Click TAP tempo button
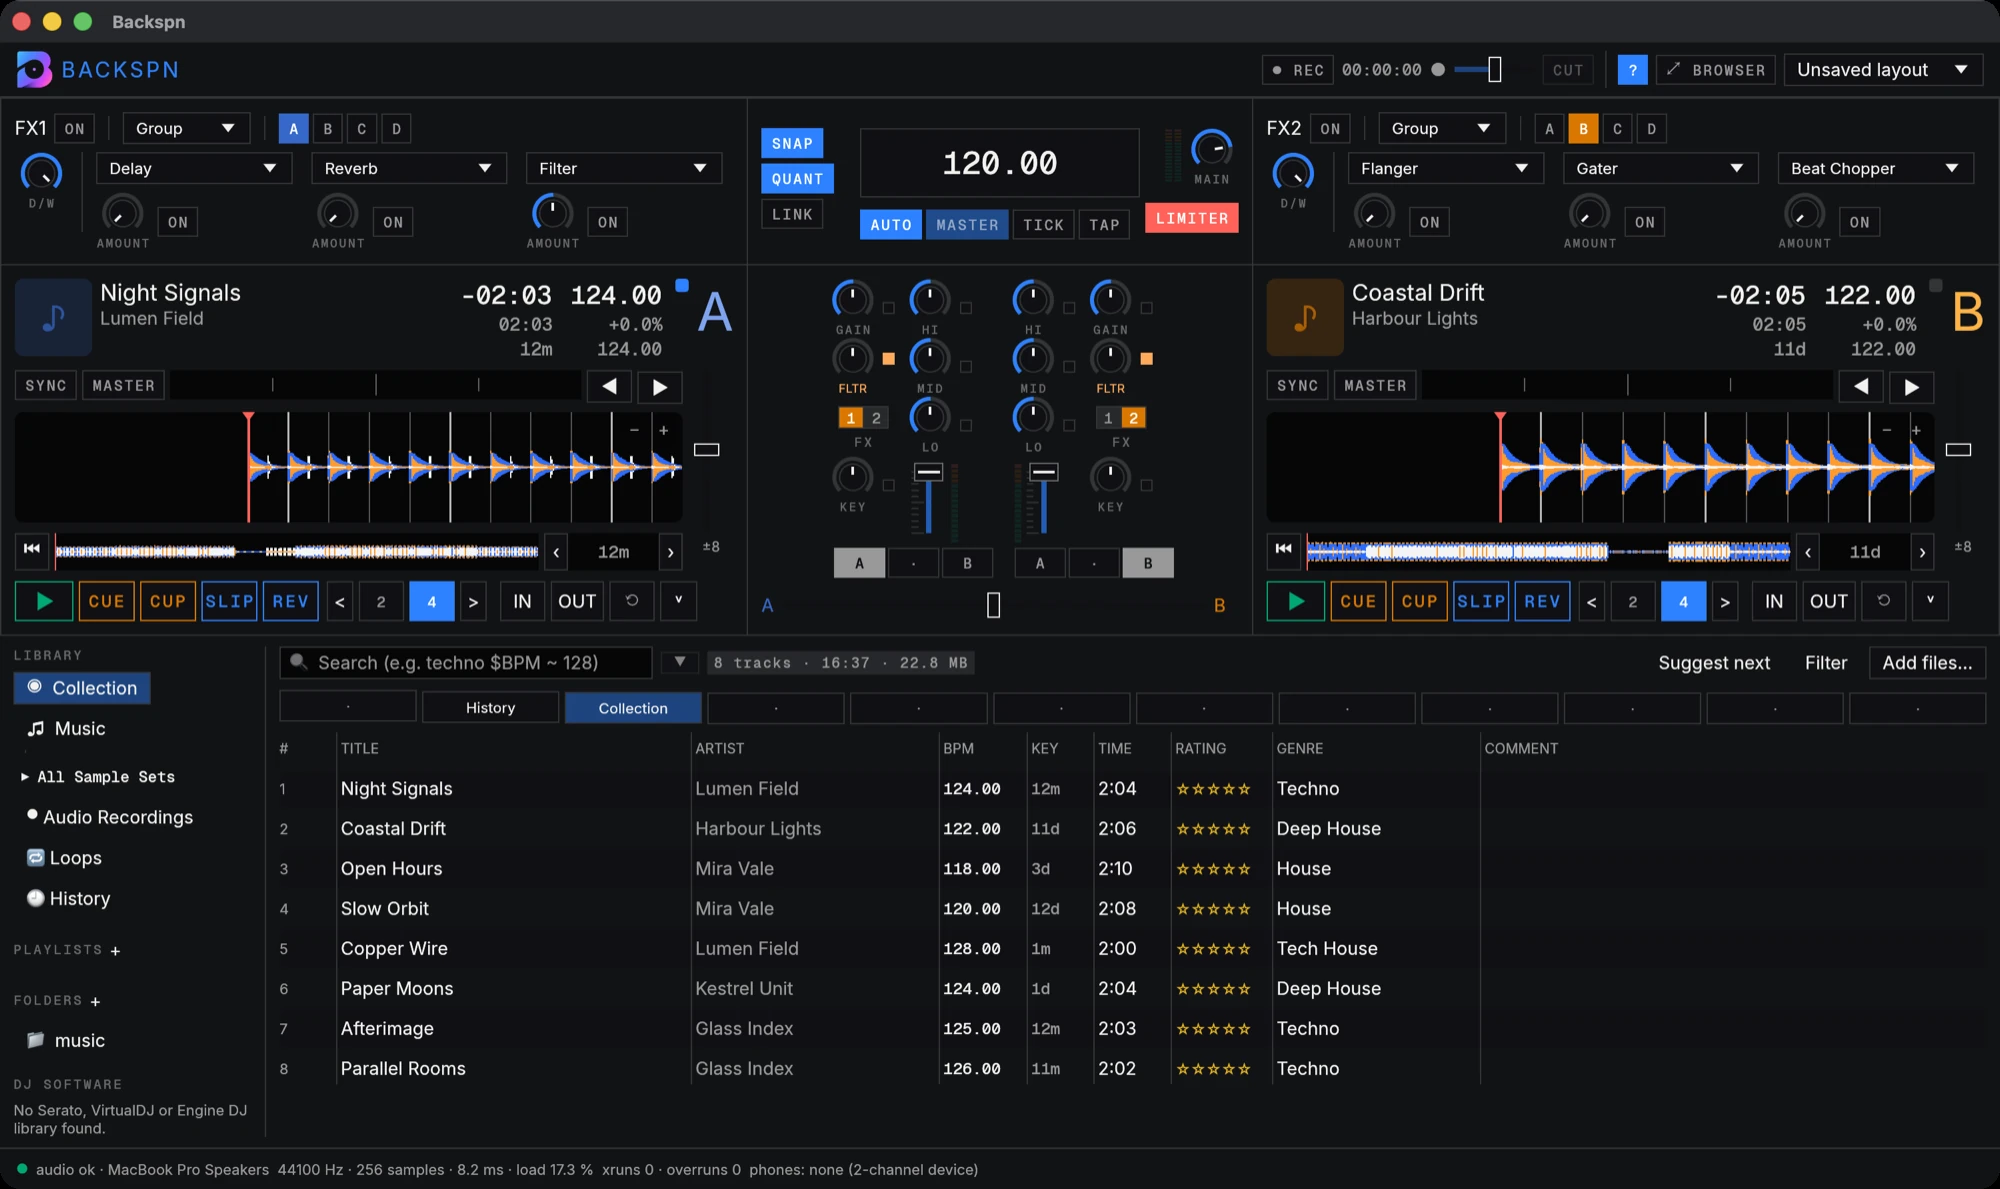Screen dimensions: 2000x1189 [1104, 225]
